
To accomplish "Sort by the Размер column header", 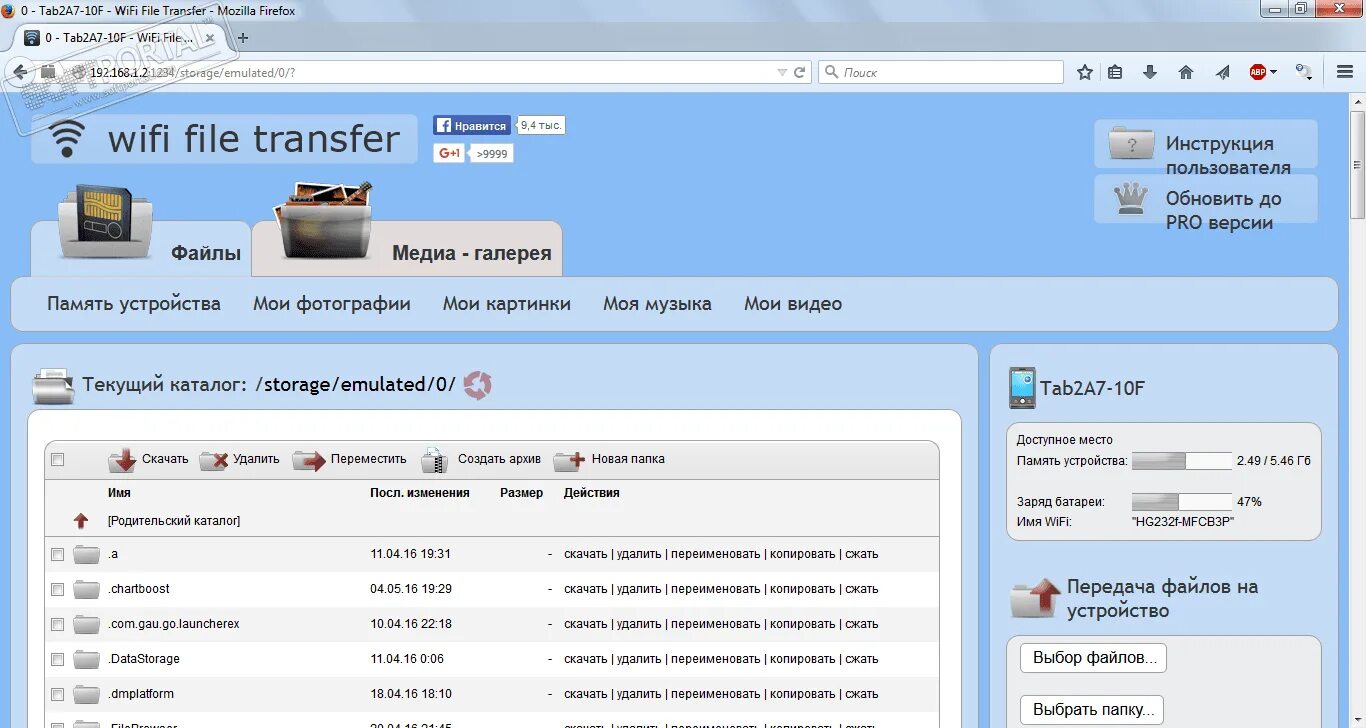I will [x=522, y=493].
